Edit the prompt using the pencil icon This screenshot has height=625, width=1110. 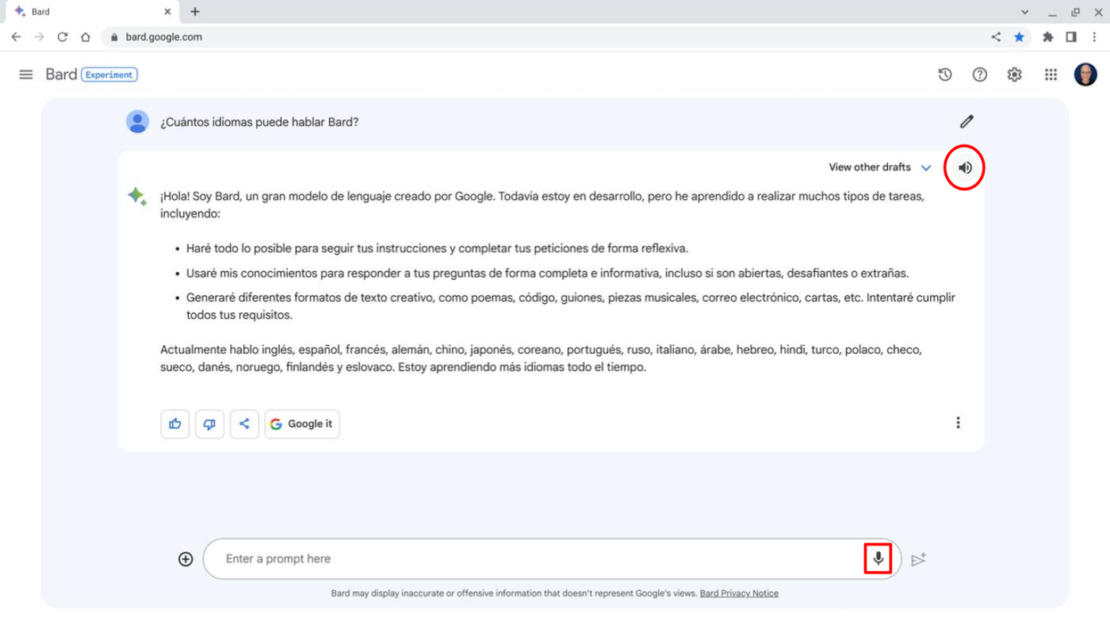(x=966, y=121)
